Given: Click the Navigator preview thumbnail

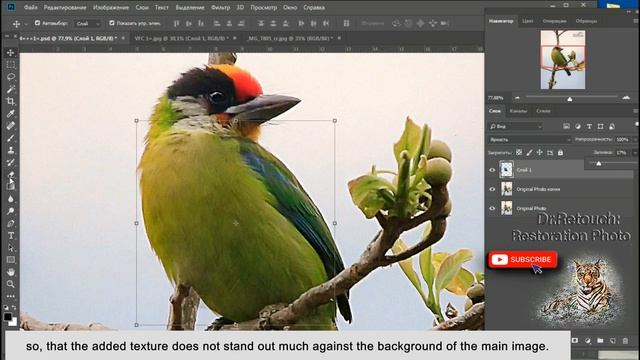Looking at the screenshot, I should click(x=563, y=60).
